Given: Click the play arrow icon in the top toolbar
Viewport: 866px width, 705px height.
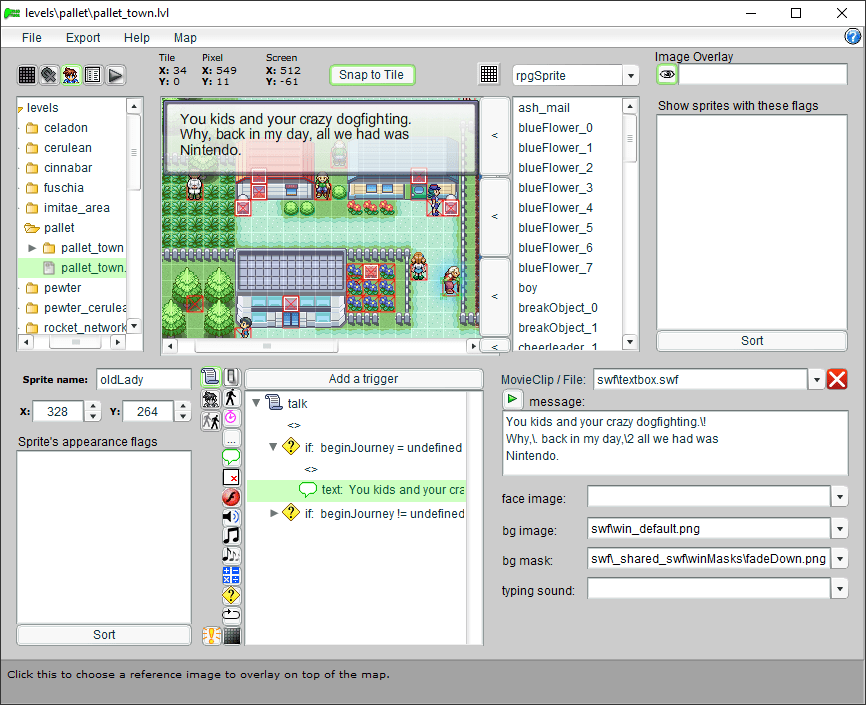Looking at the screenshot, I should (115, 75).
